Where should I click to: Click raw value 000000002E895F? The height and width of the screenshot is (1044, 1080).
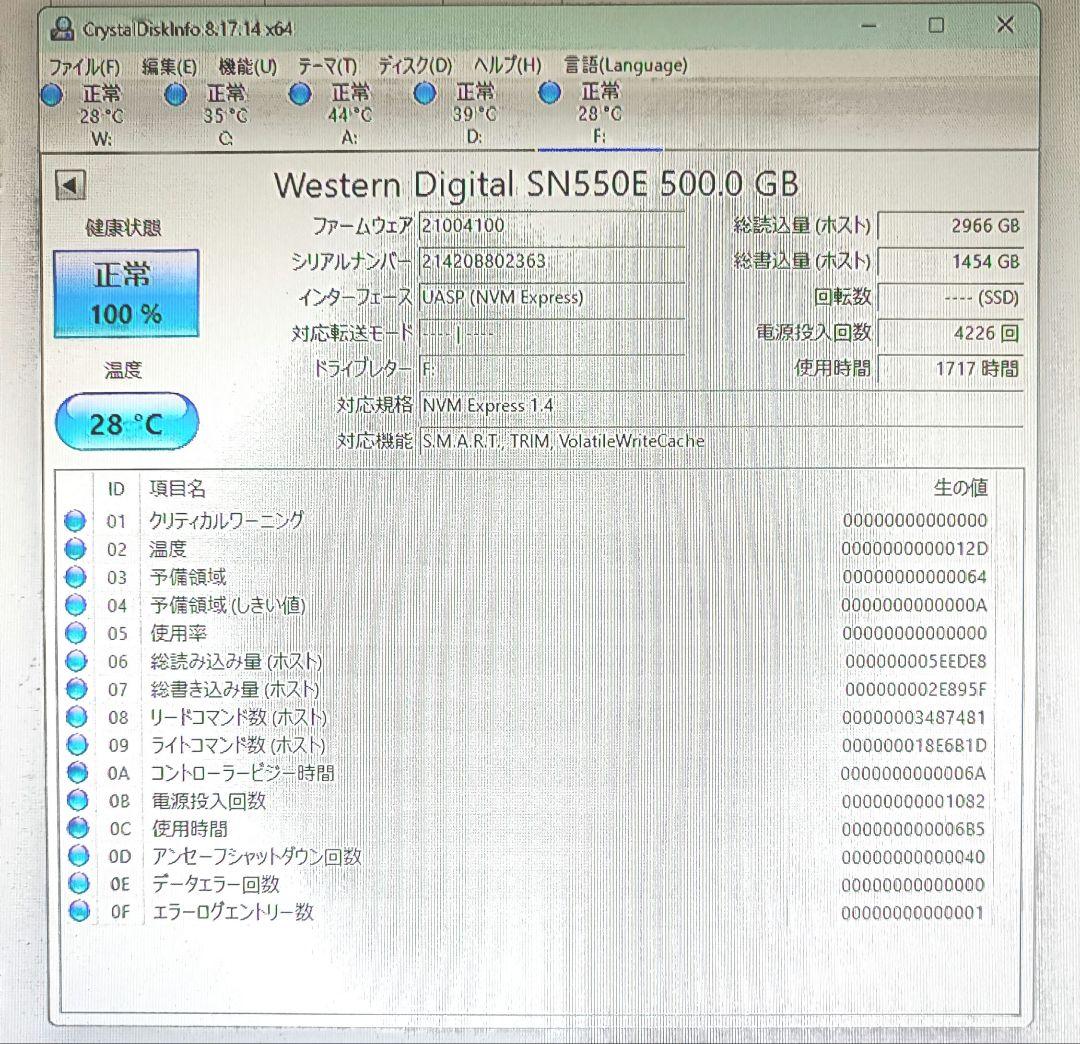point(915,689)
